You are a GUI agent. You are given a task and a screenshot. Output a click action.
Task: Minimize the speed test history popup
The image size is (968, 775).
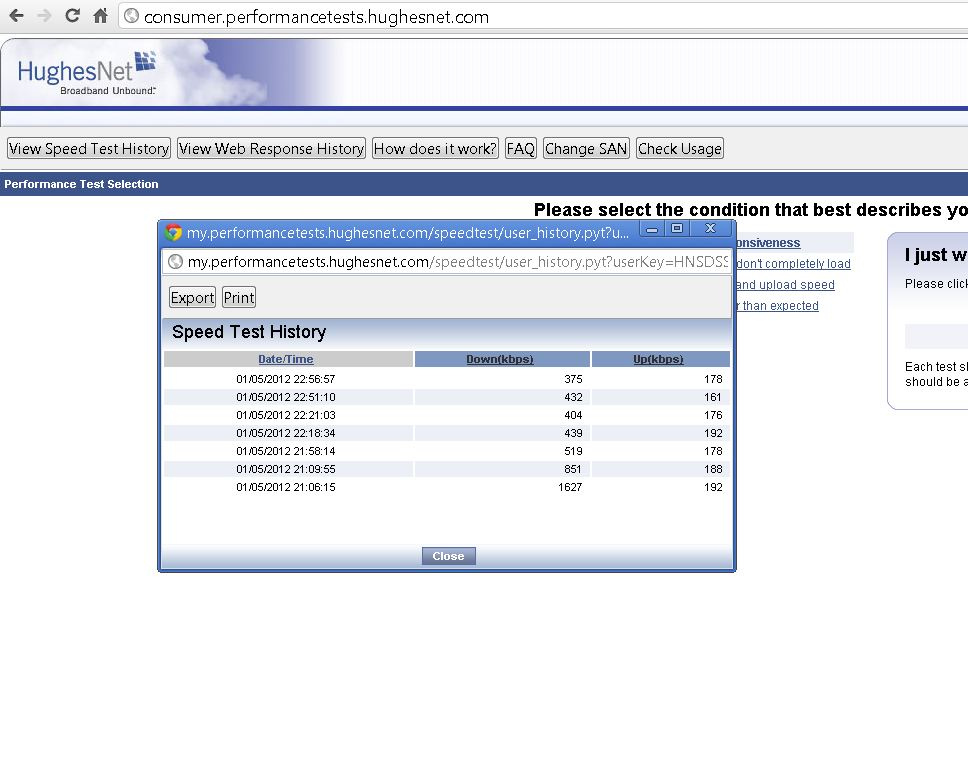[x=652, y=229]
